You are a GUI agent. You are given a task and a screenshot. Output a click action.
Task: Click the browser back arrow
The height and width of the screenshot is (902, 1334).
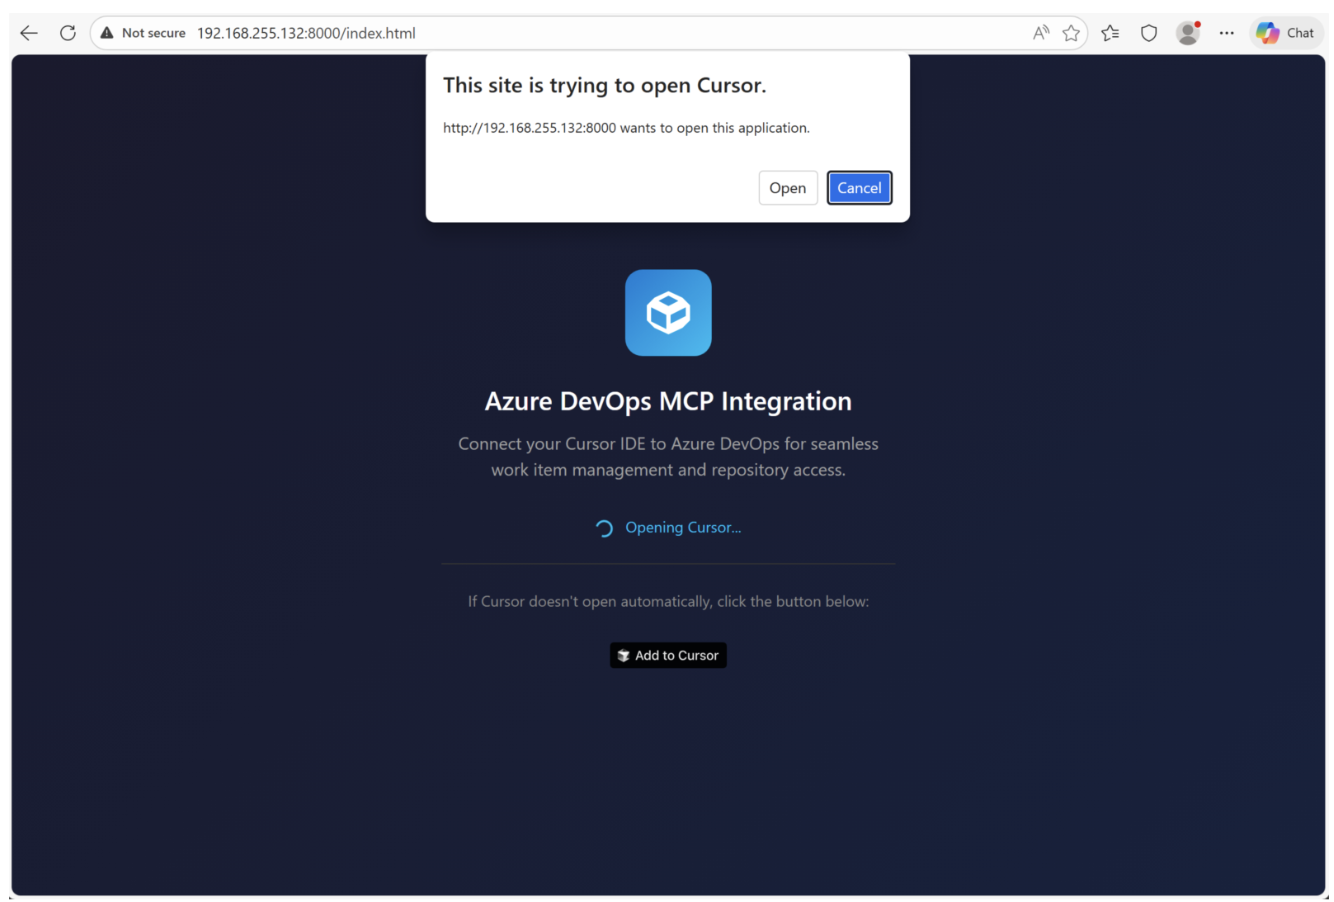[29, 33]
